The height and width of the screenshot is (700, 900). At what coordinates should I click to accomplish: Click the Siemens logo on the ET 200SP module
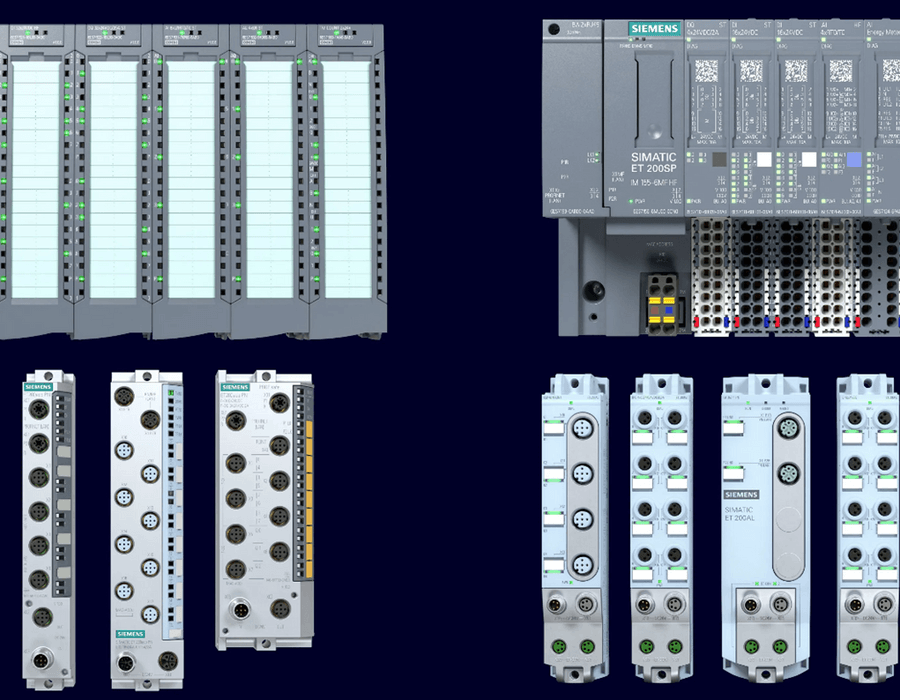652,29
